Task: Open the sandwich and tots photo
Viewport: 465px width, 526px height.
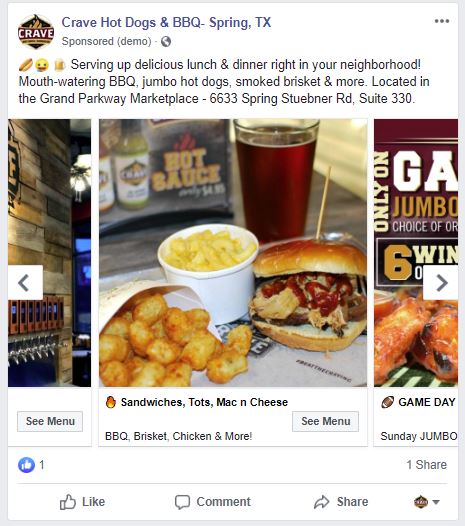Action: [233, 253]
